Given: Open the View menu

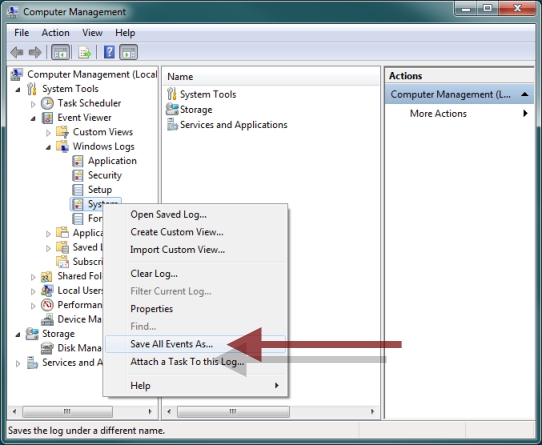Looking at the screenshot, I should point(92,33).
